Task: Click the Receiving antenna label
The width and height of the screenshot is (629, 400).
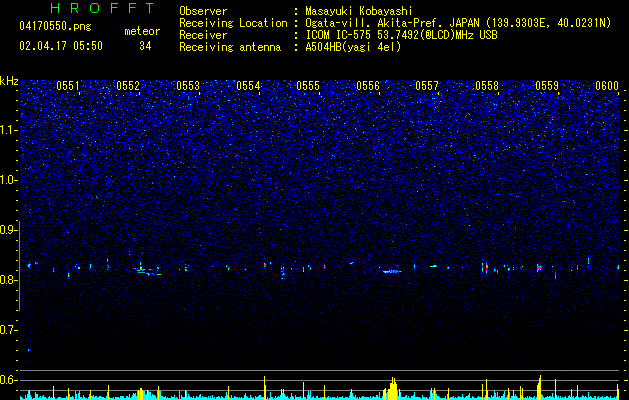Action: 230,47
